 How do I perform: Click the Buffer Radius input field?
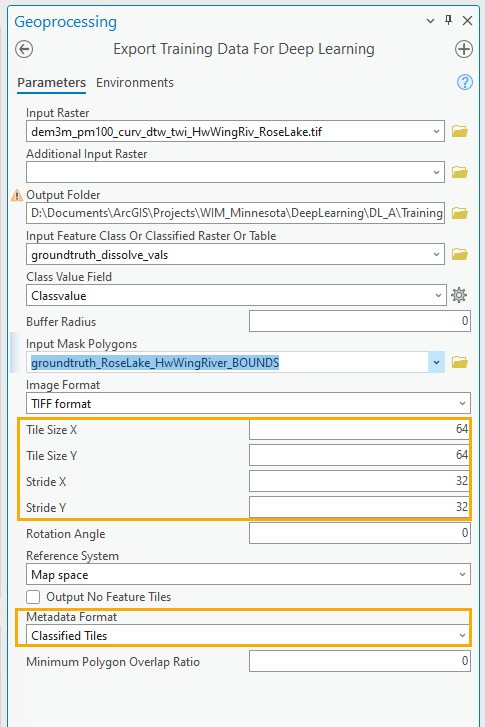[x=360, y=321]
